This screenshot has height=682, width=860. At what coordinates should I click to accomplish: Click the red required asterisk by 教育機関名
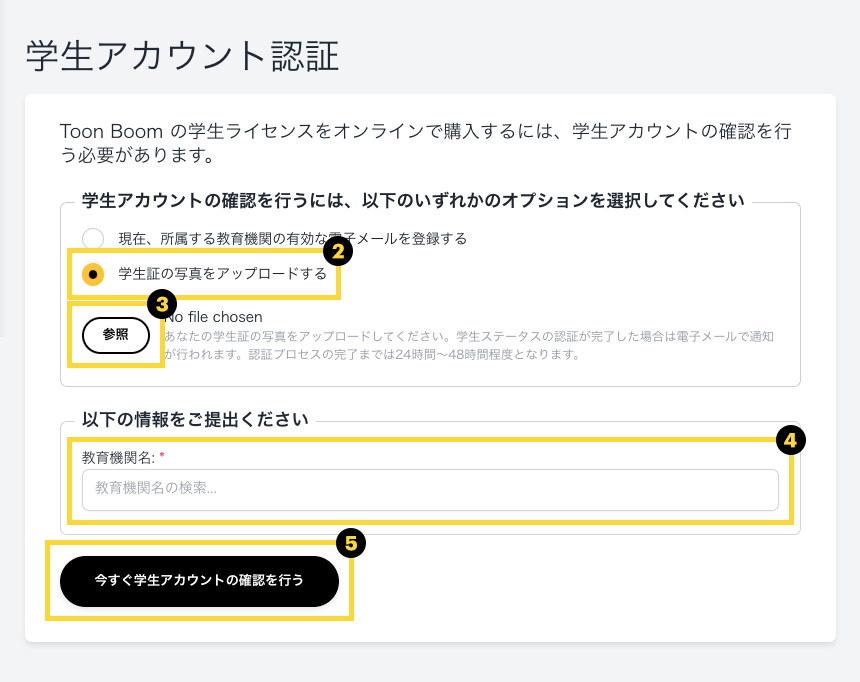(162, 457)
